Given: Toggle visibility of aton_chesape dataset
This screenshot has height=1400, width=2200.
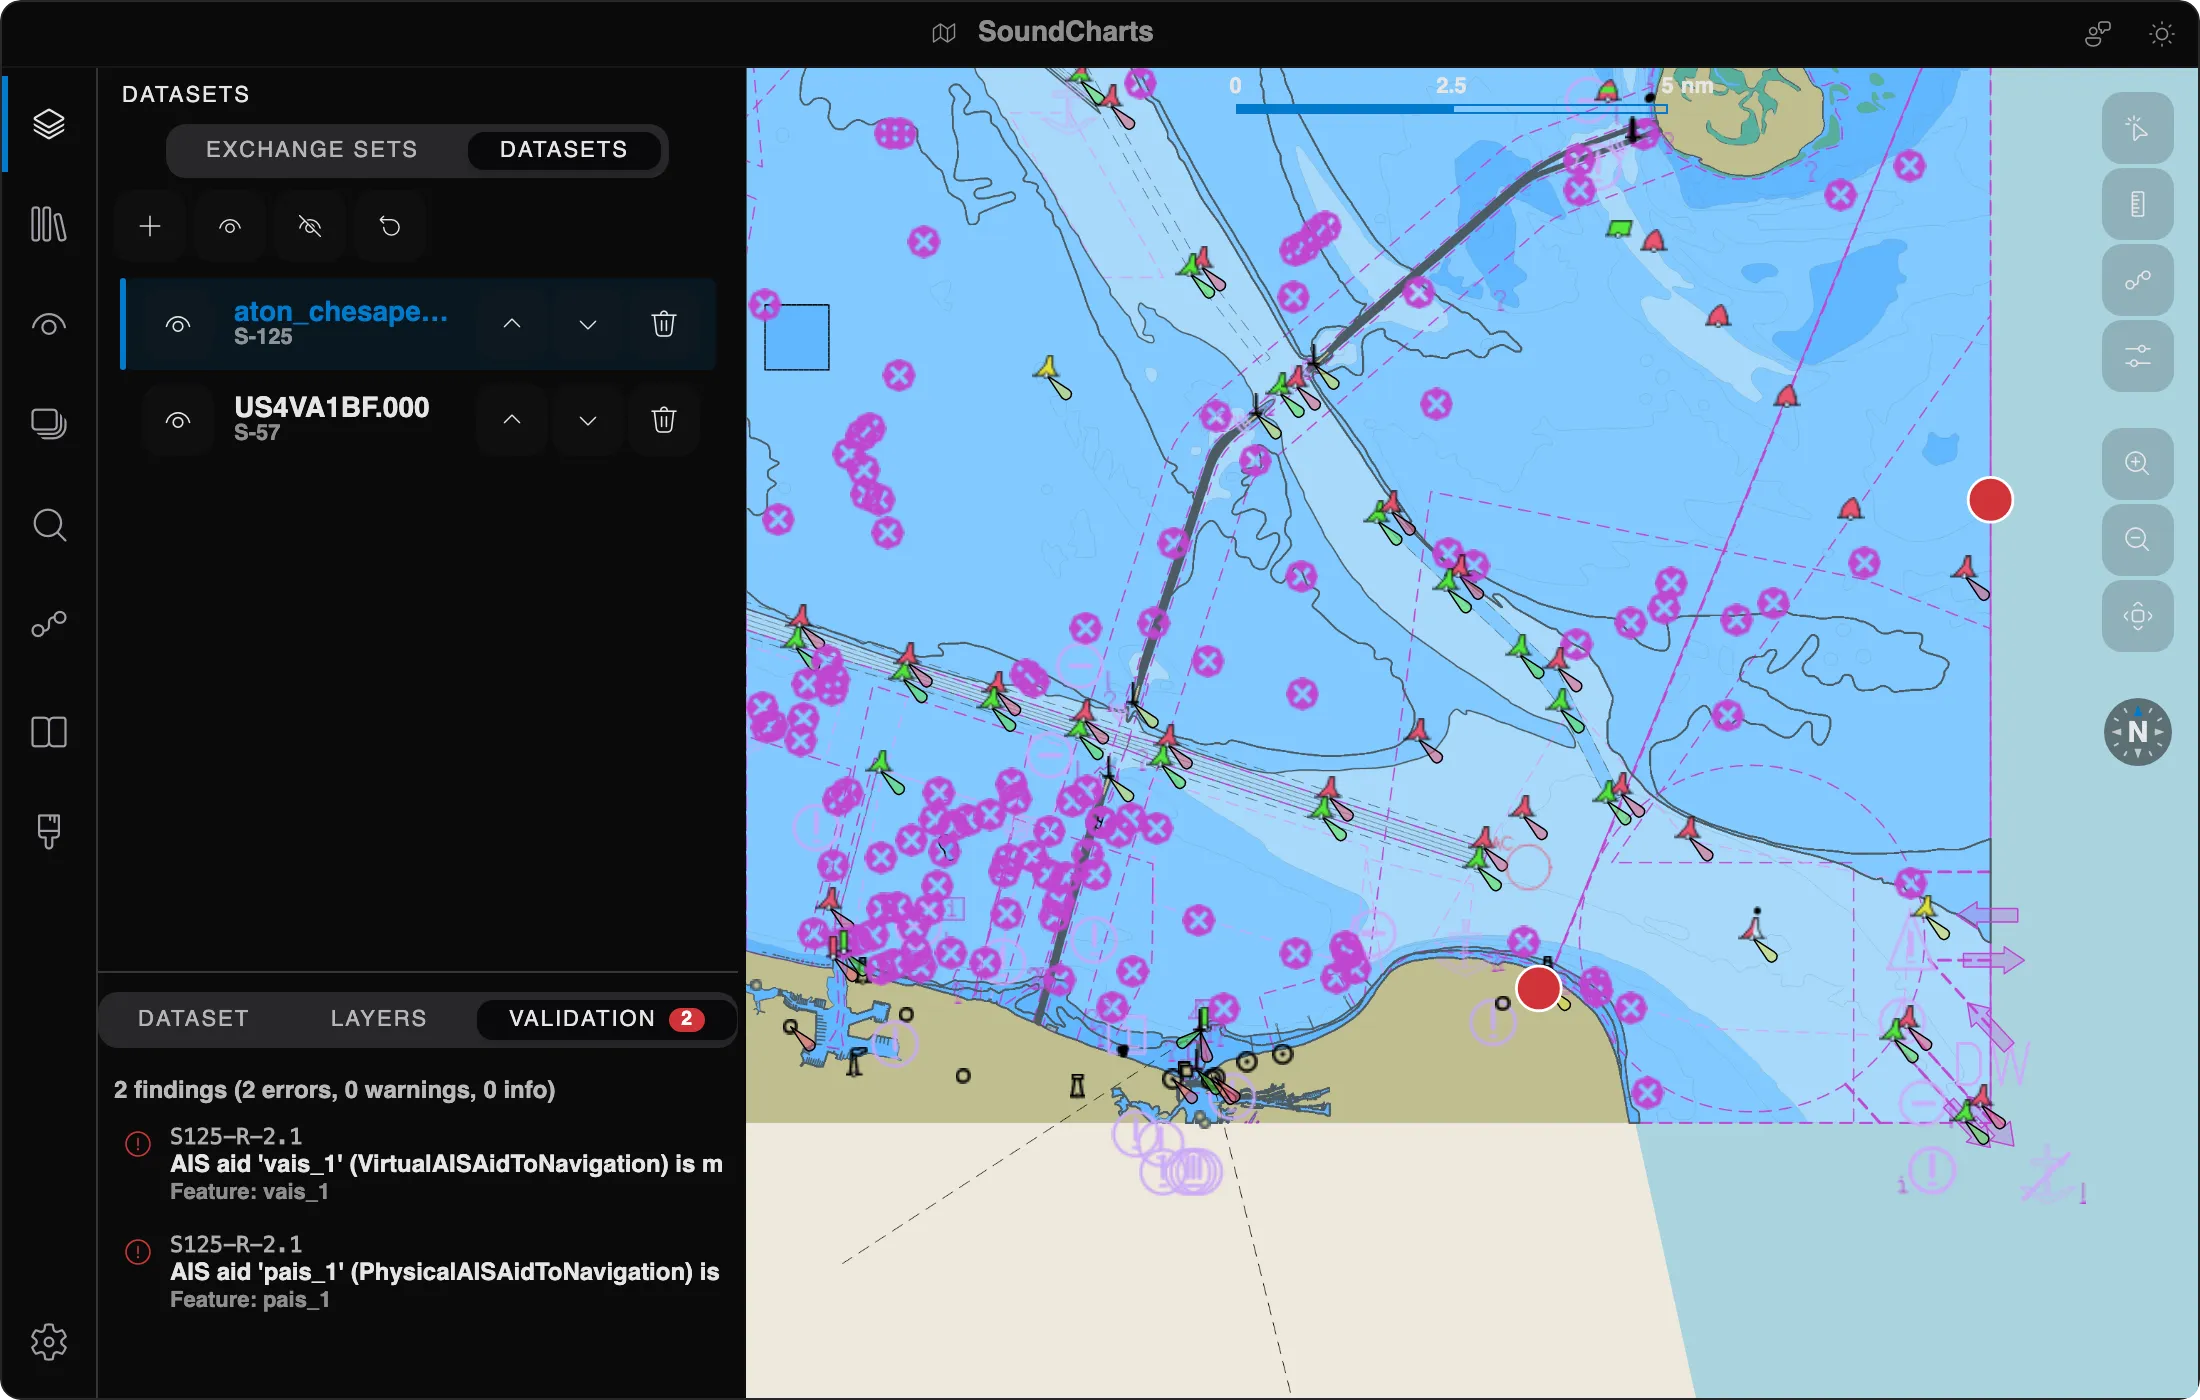Looking at the screenshot, I should [x=178, y=324].
